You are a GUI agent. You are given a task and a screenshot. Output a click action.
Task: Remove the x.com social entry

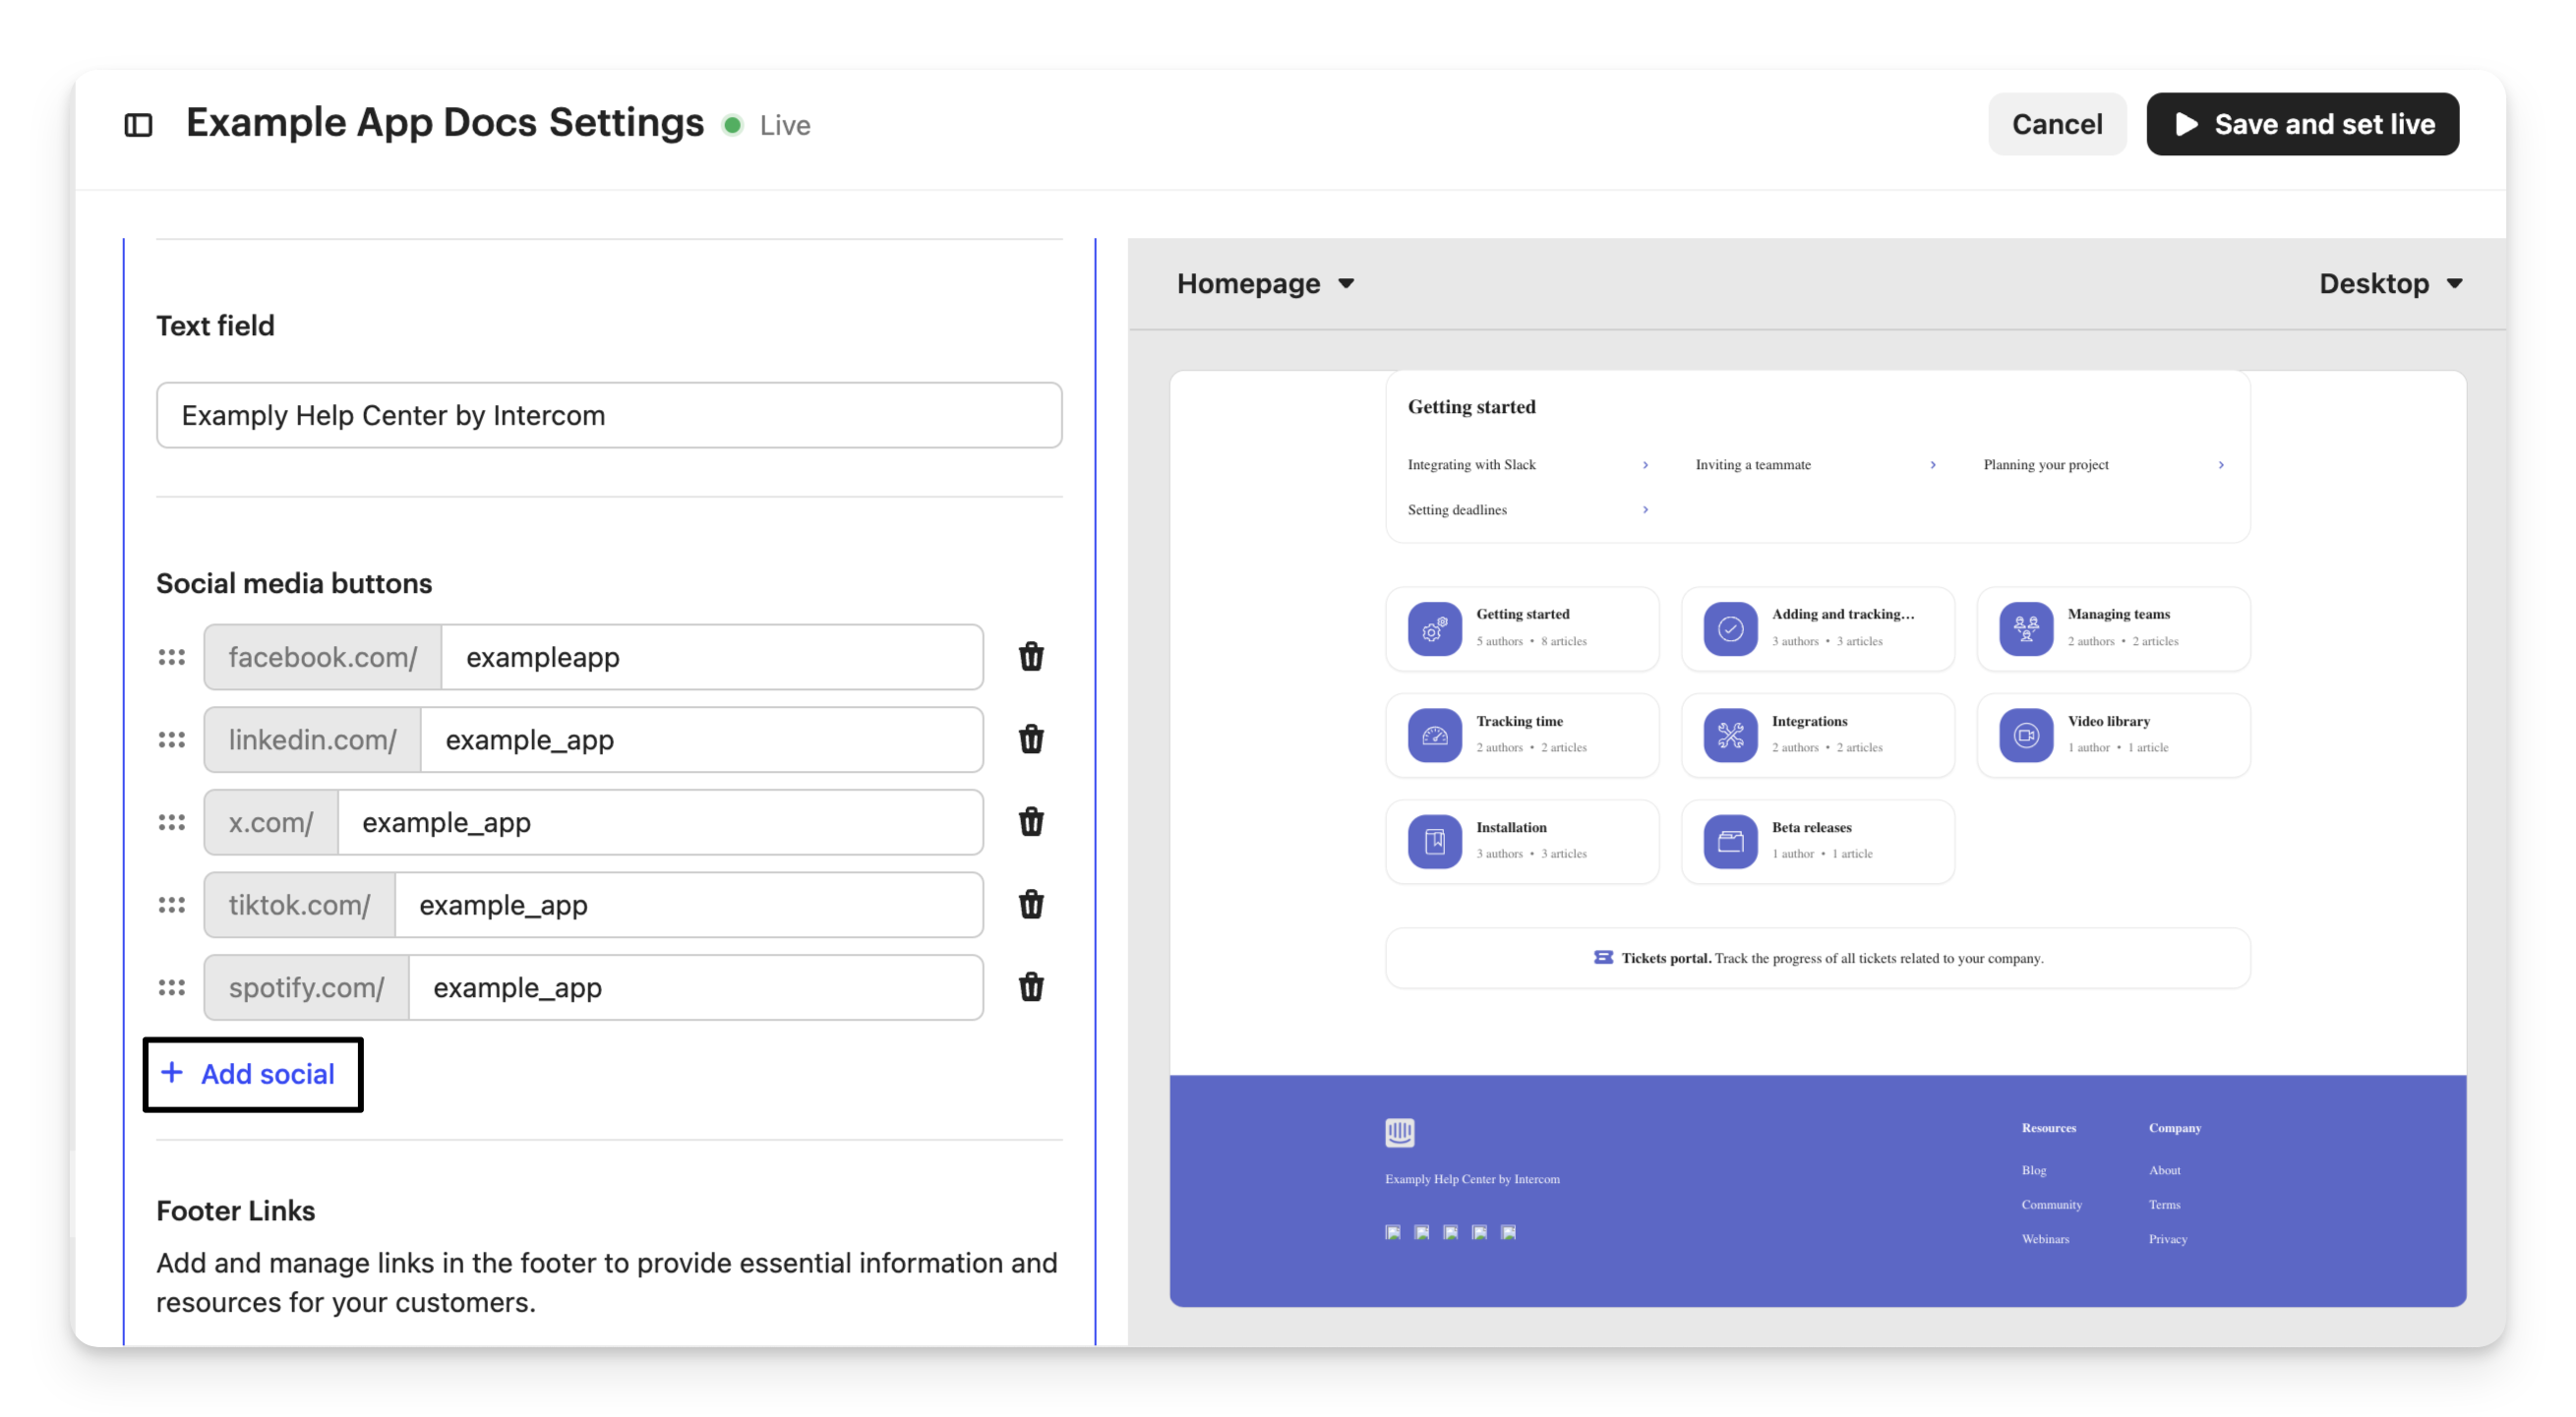1031,822
